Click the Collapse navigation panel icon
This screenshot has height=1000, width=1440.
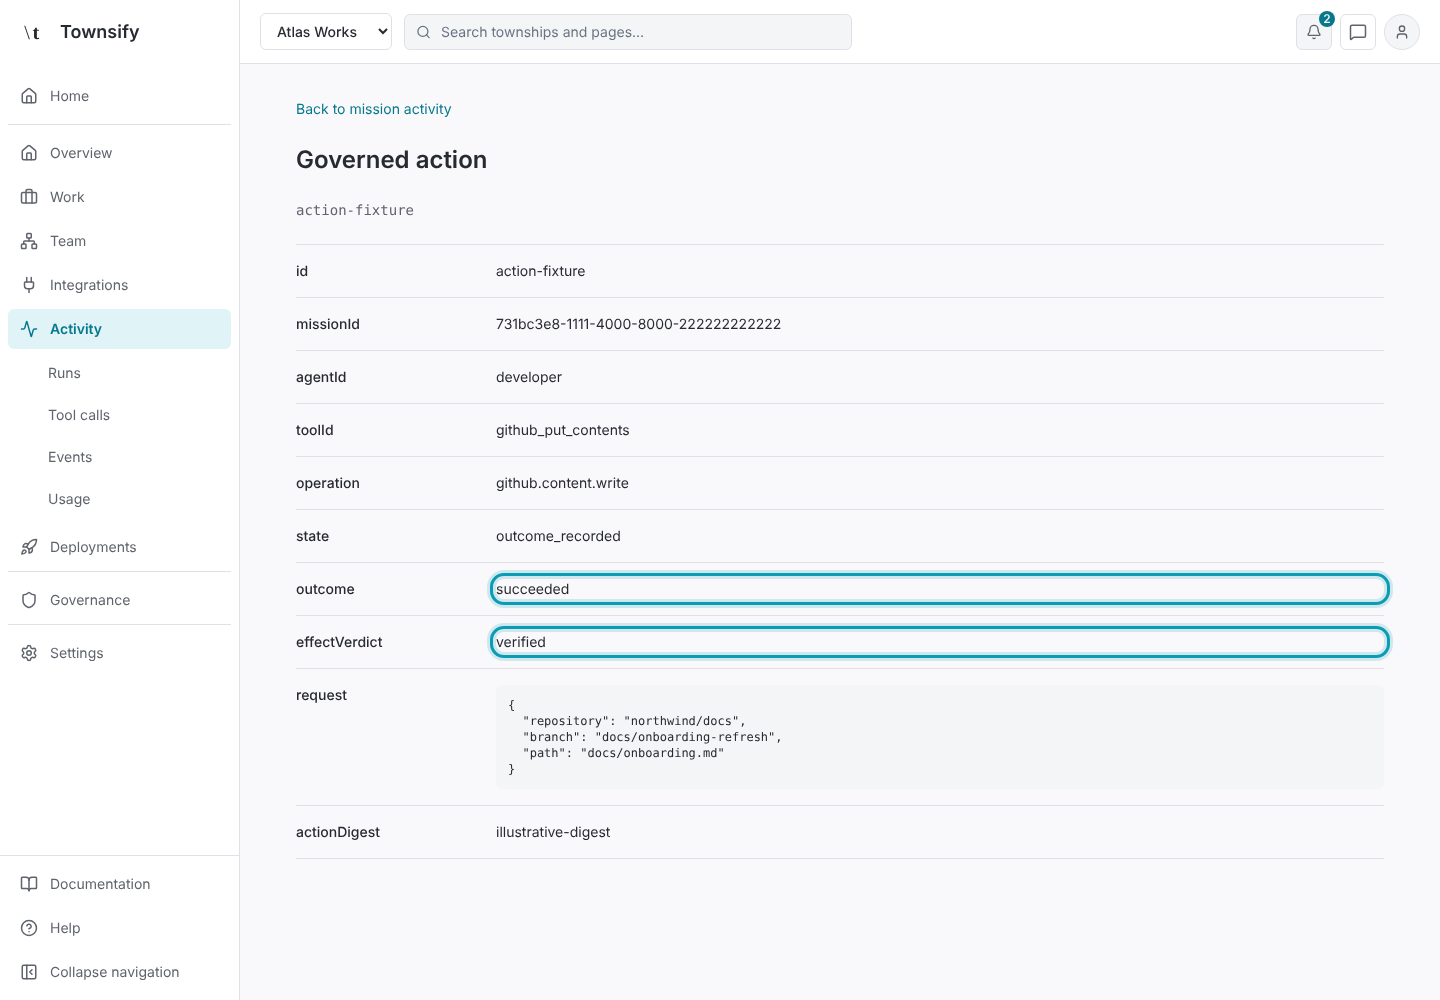point(29,972)
